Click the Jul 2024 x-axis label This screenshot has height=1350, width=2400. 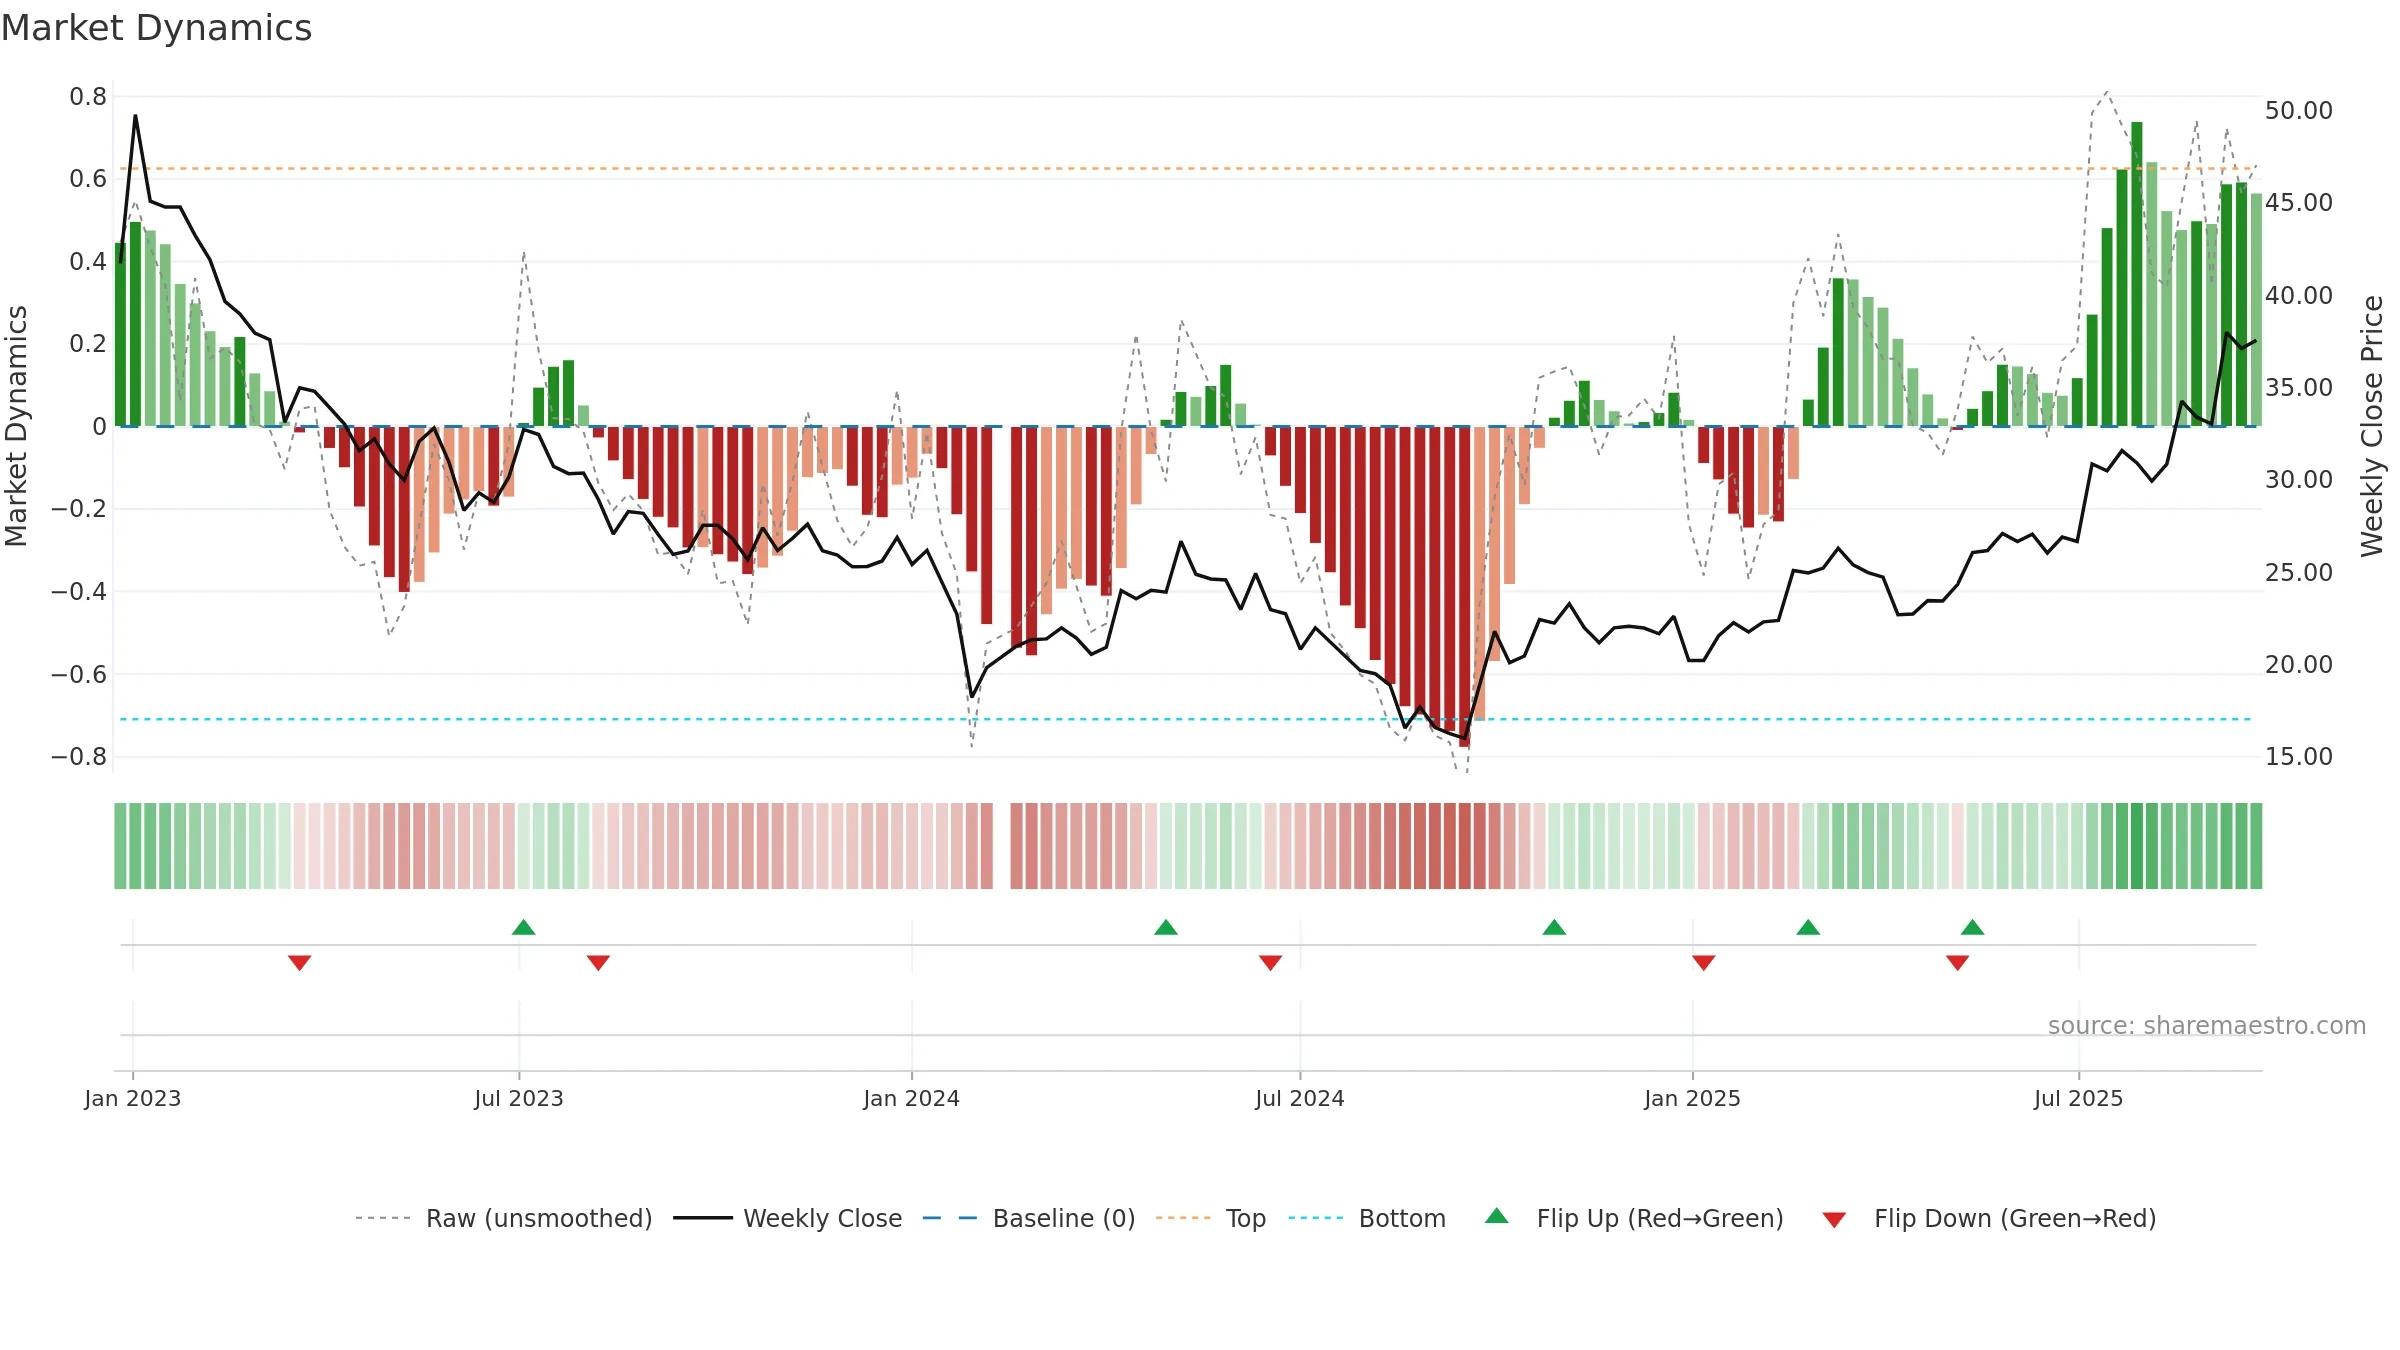point(1300,1098)
